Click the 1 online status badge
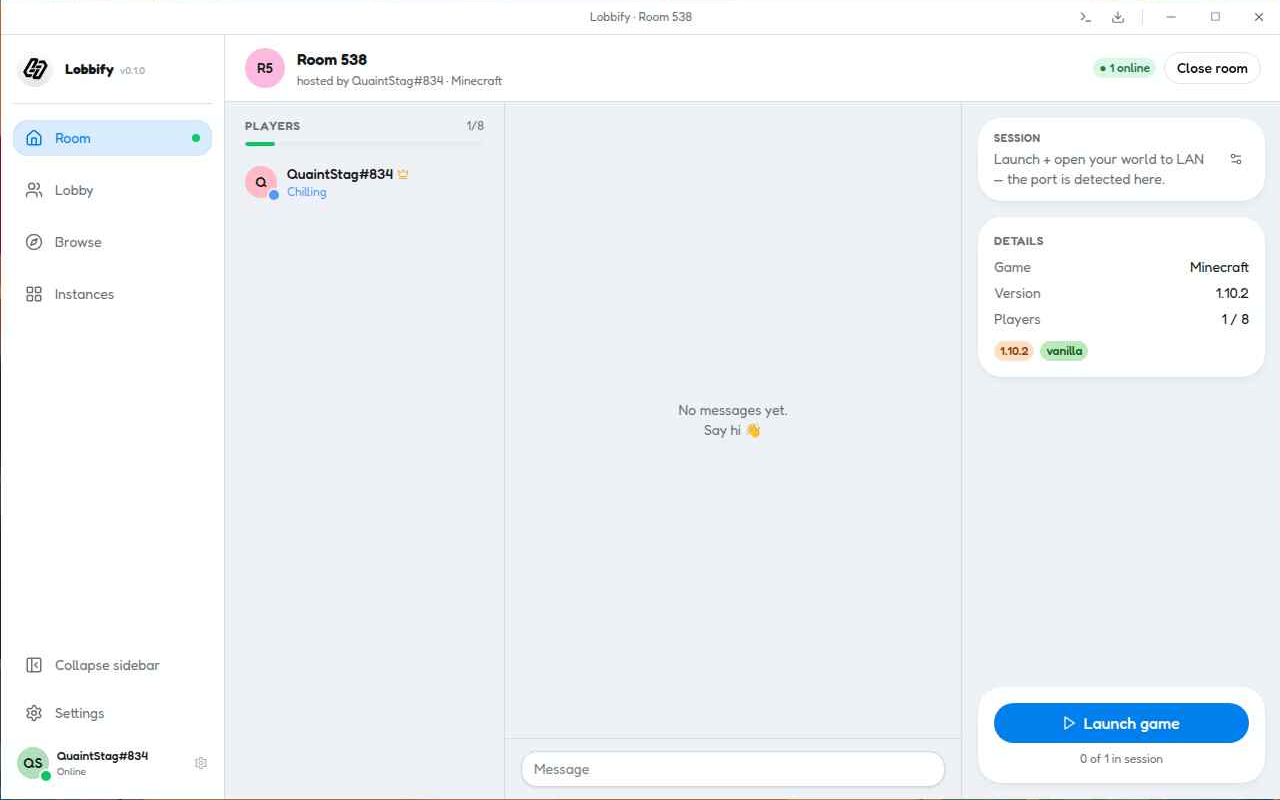This screenshot has width=1280, height=800. pos(1125,68)
